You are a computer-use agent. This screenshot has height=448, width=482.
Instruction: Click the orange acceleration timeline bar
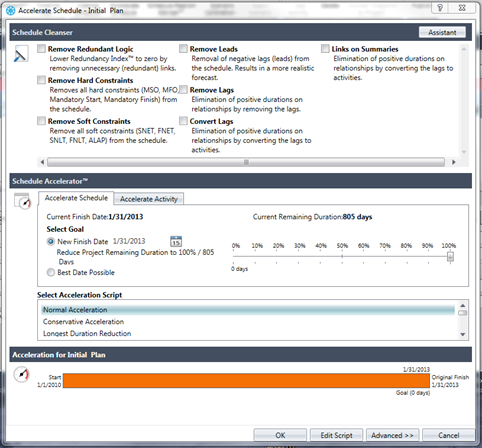[246, 381]
